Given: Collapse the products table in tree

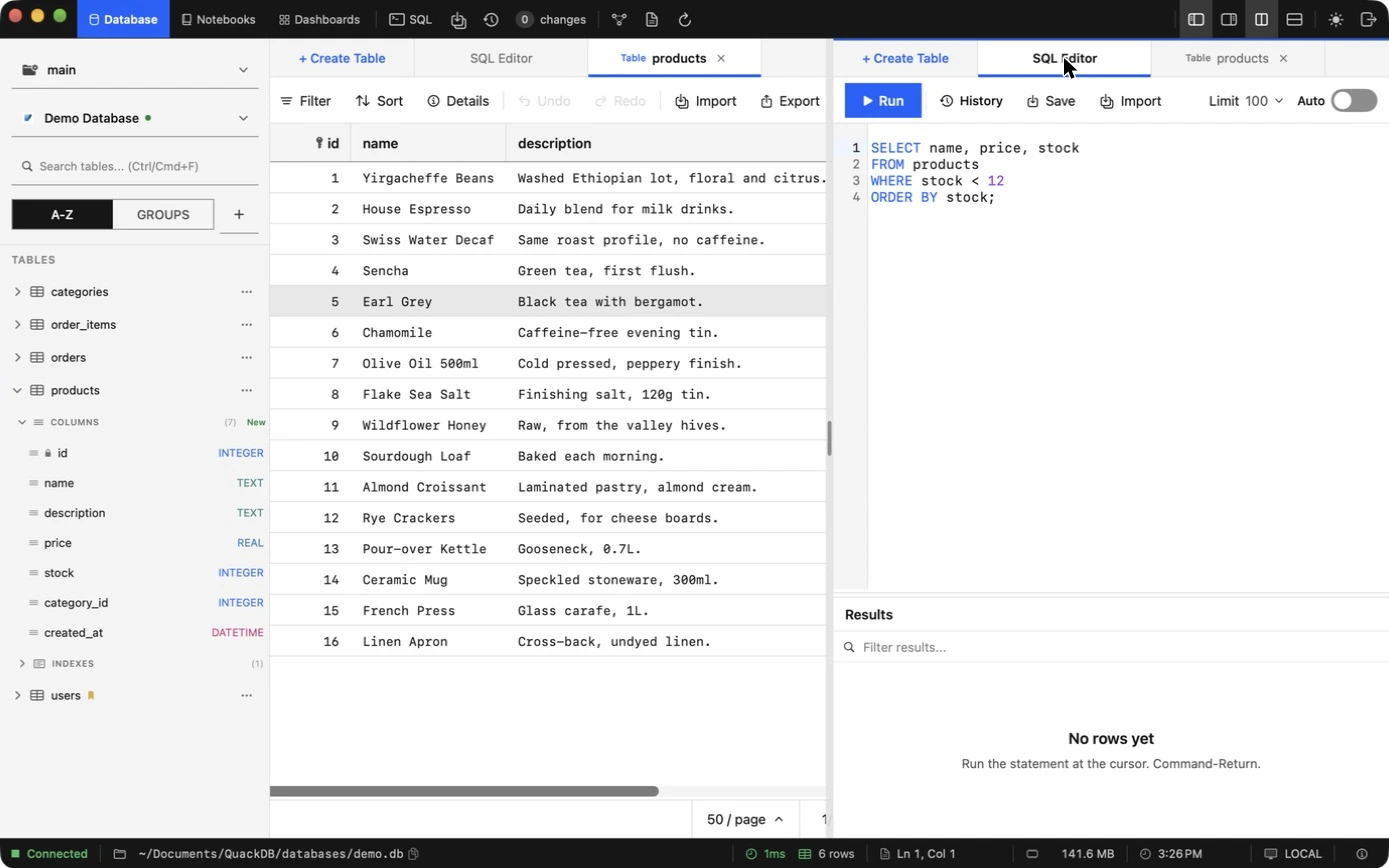Looking at the screenshot, I should pos(17,390).
